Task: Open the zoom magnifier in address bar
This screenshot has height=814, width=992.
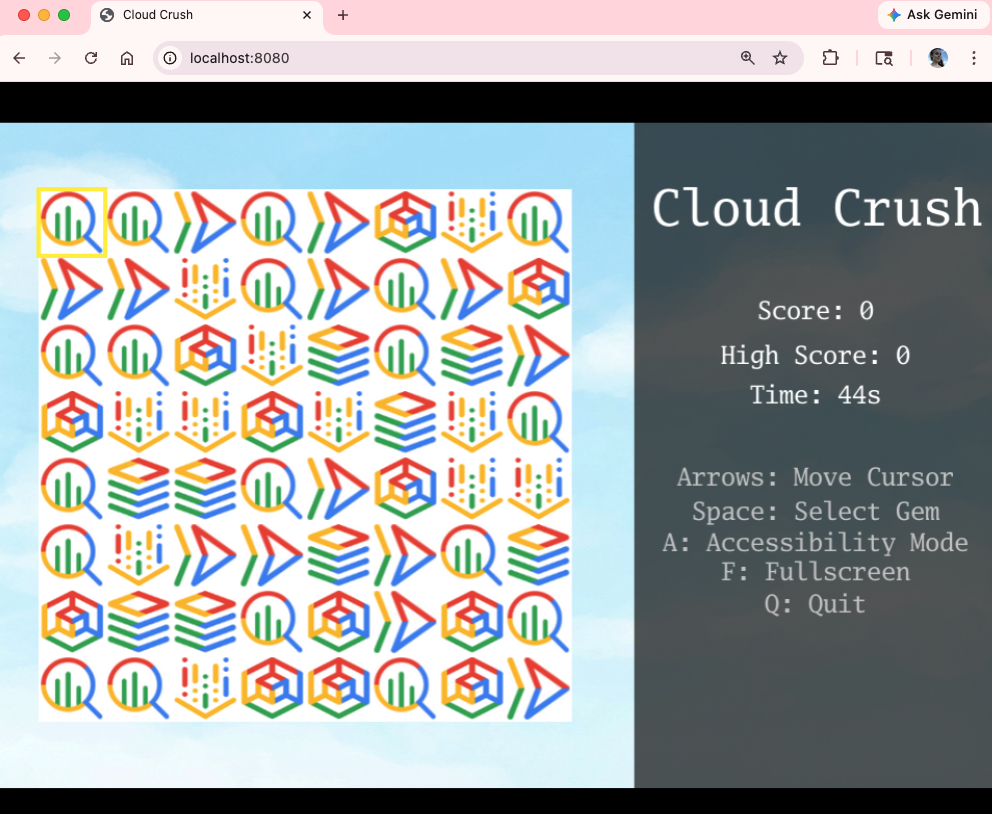Action: coord(747,58)
